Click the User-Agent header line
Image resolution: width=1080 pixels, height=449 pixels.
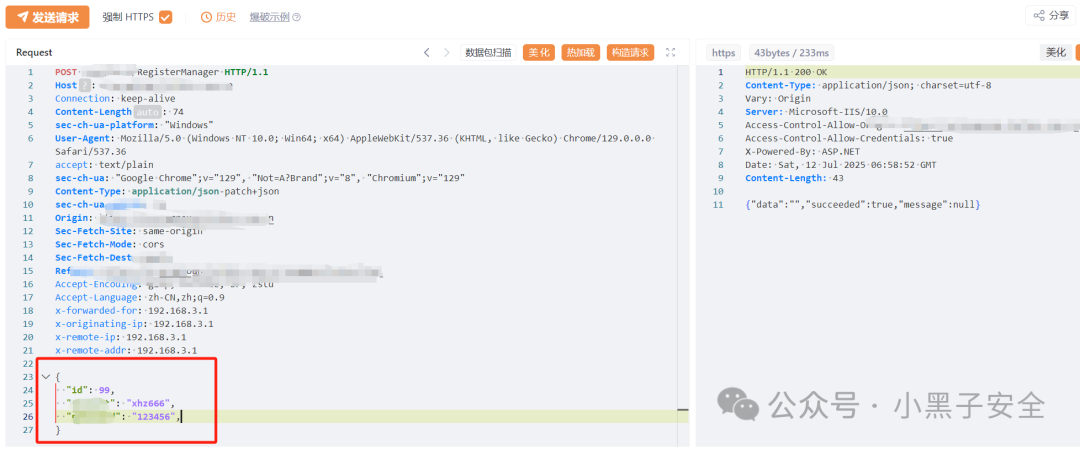pos(354,145)
